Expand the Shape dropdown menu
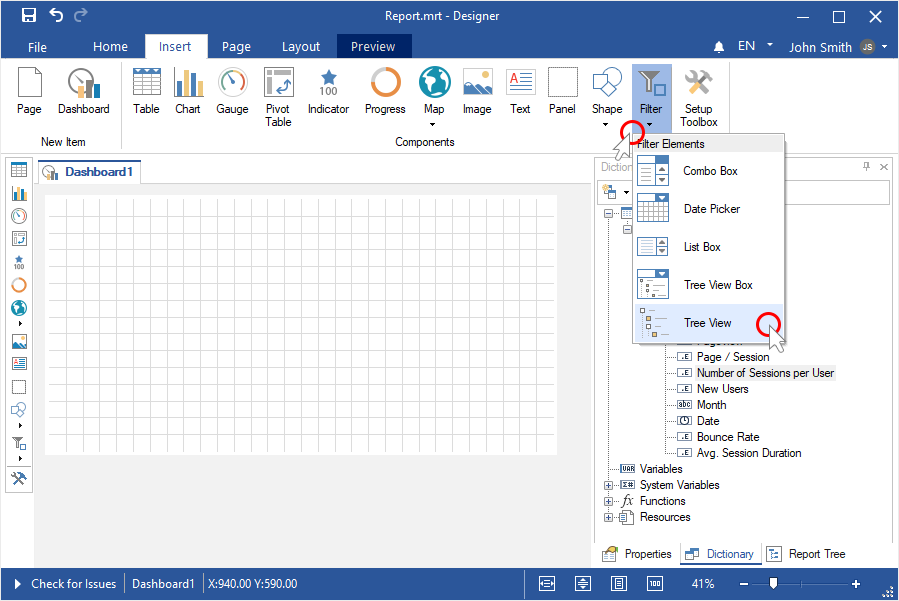Viewport: 899px width, 601px height. tap(606, 125)
